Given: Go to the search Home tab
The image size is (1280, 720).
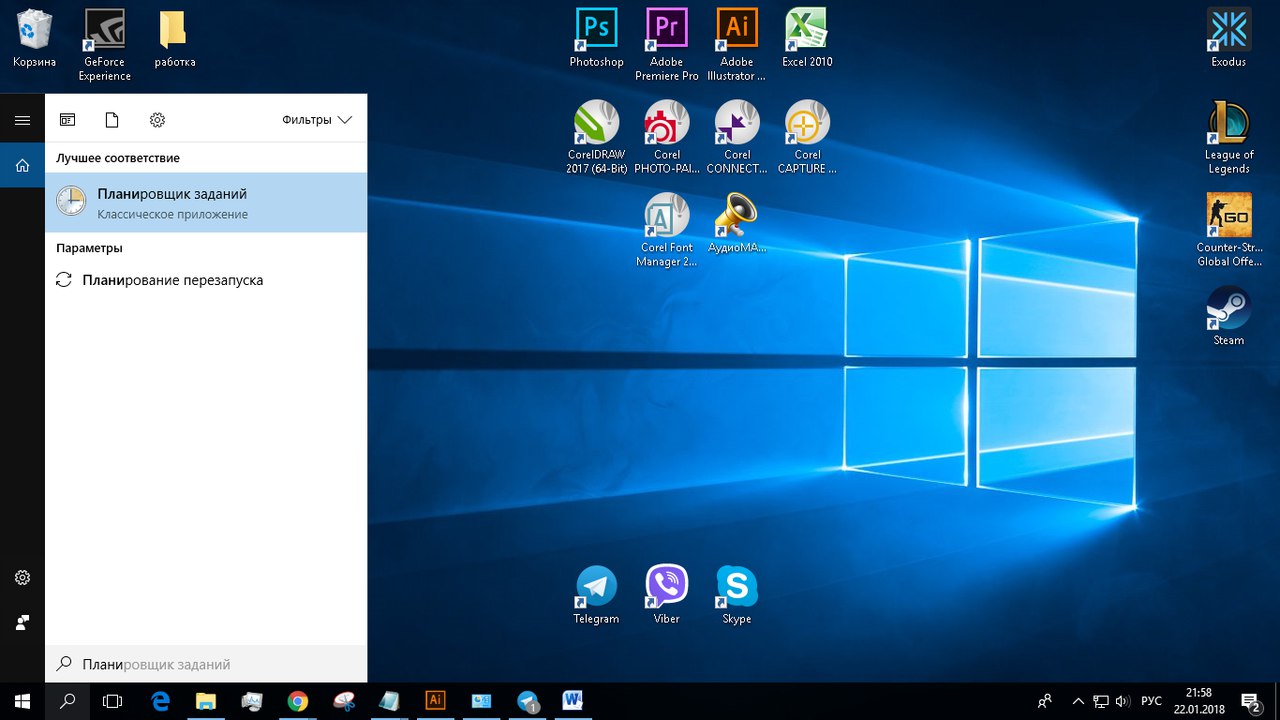Looking at the screenshot, I should click(22, 165).
